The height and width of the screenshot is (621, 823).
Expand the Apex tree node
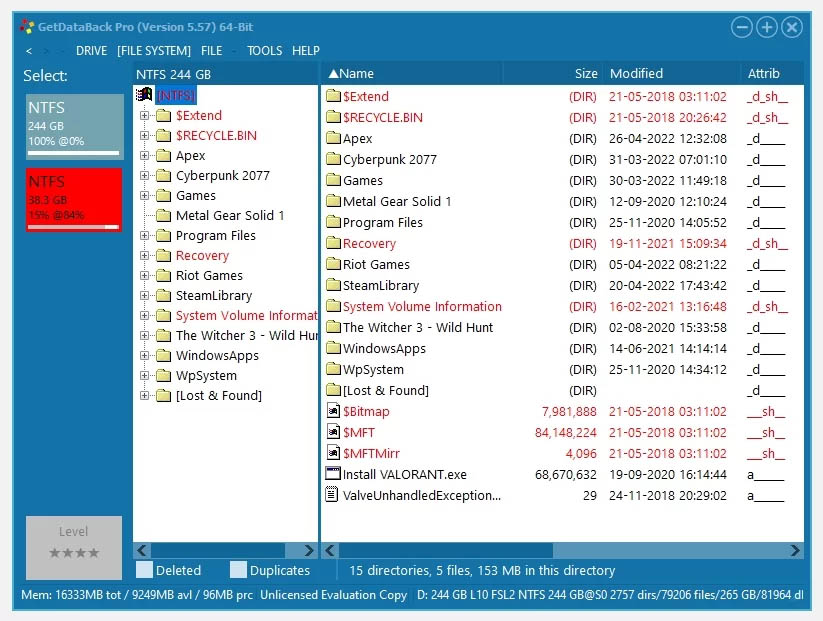pyautogui.click(x=144, y=155)
